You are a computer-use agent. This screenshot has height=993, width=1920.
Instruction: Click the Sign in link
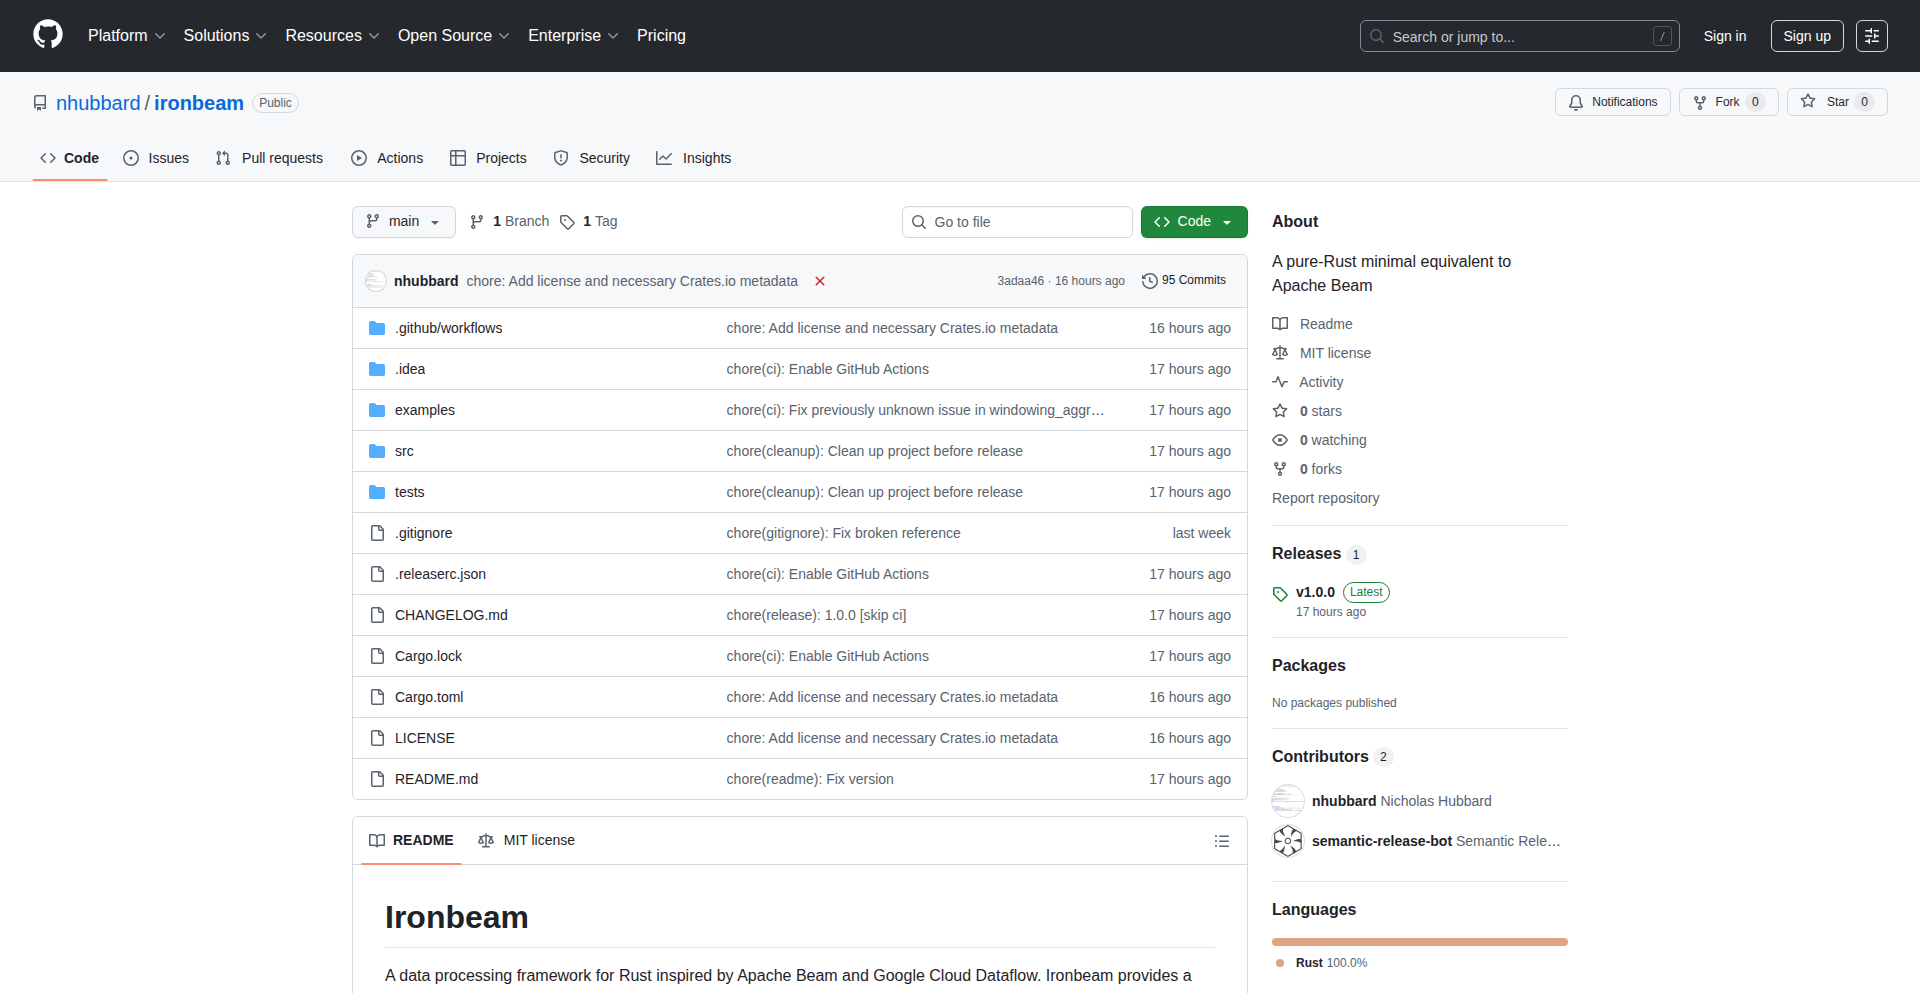1725,36
